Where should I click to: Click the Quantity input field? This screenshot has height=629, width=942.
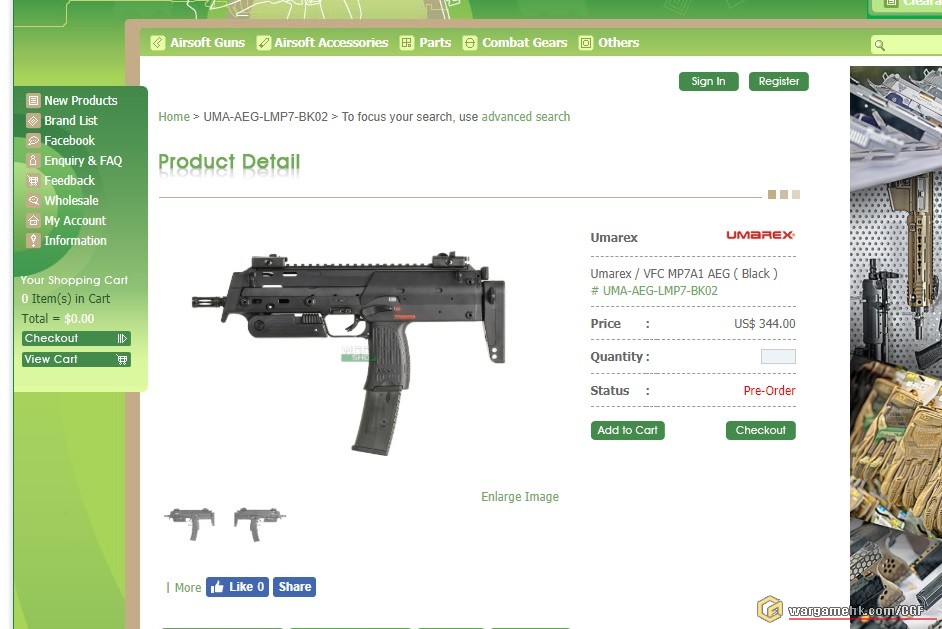click(778, 356)
